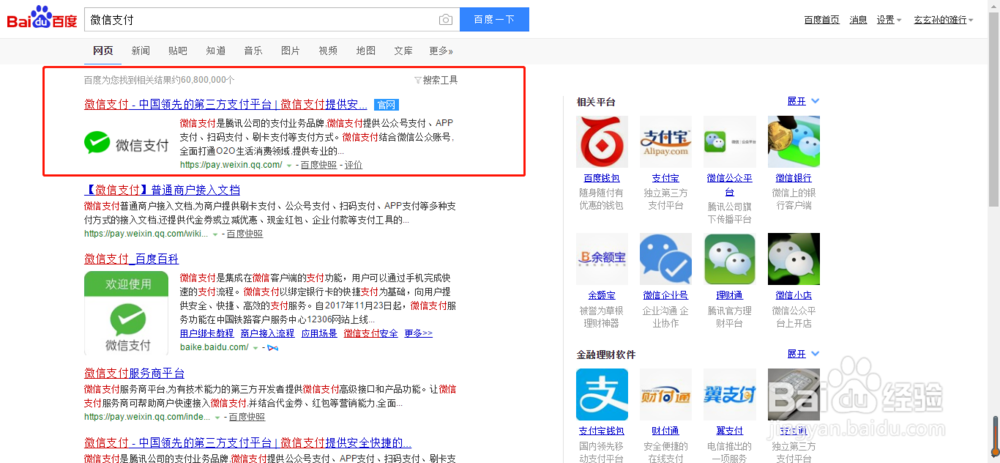Image resolution: width=1000 pixels, height=463 pixels.
Task: Open the 百度钱包 text link
Action: click(x=602, y=178)
